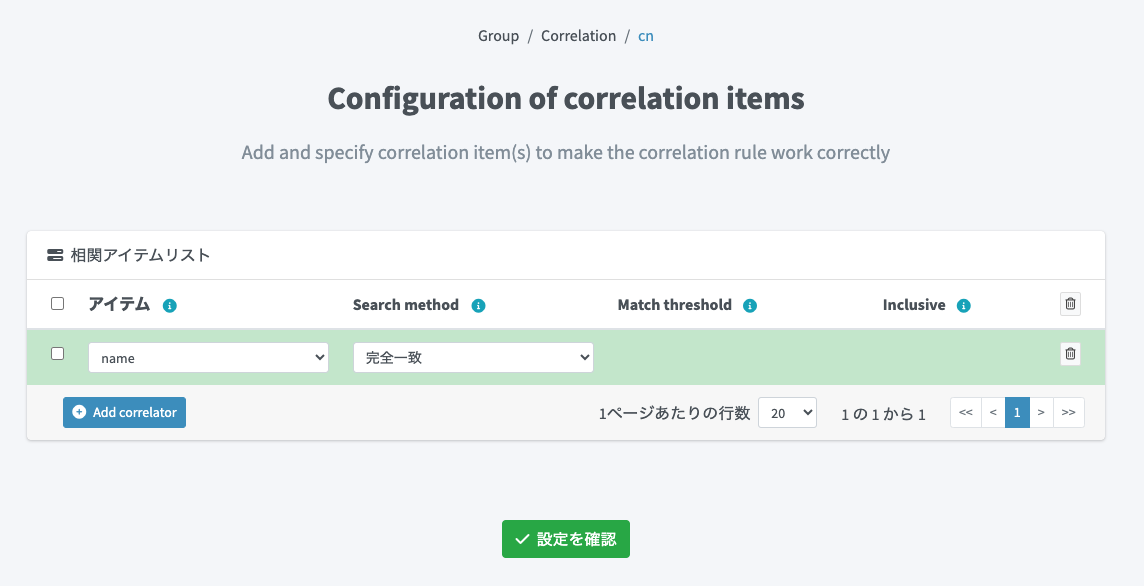Check the name row checkbox

point(57,353)
